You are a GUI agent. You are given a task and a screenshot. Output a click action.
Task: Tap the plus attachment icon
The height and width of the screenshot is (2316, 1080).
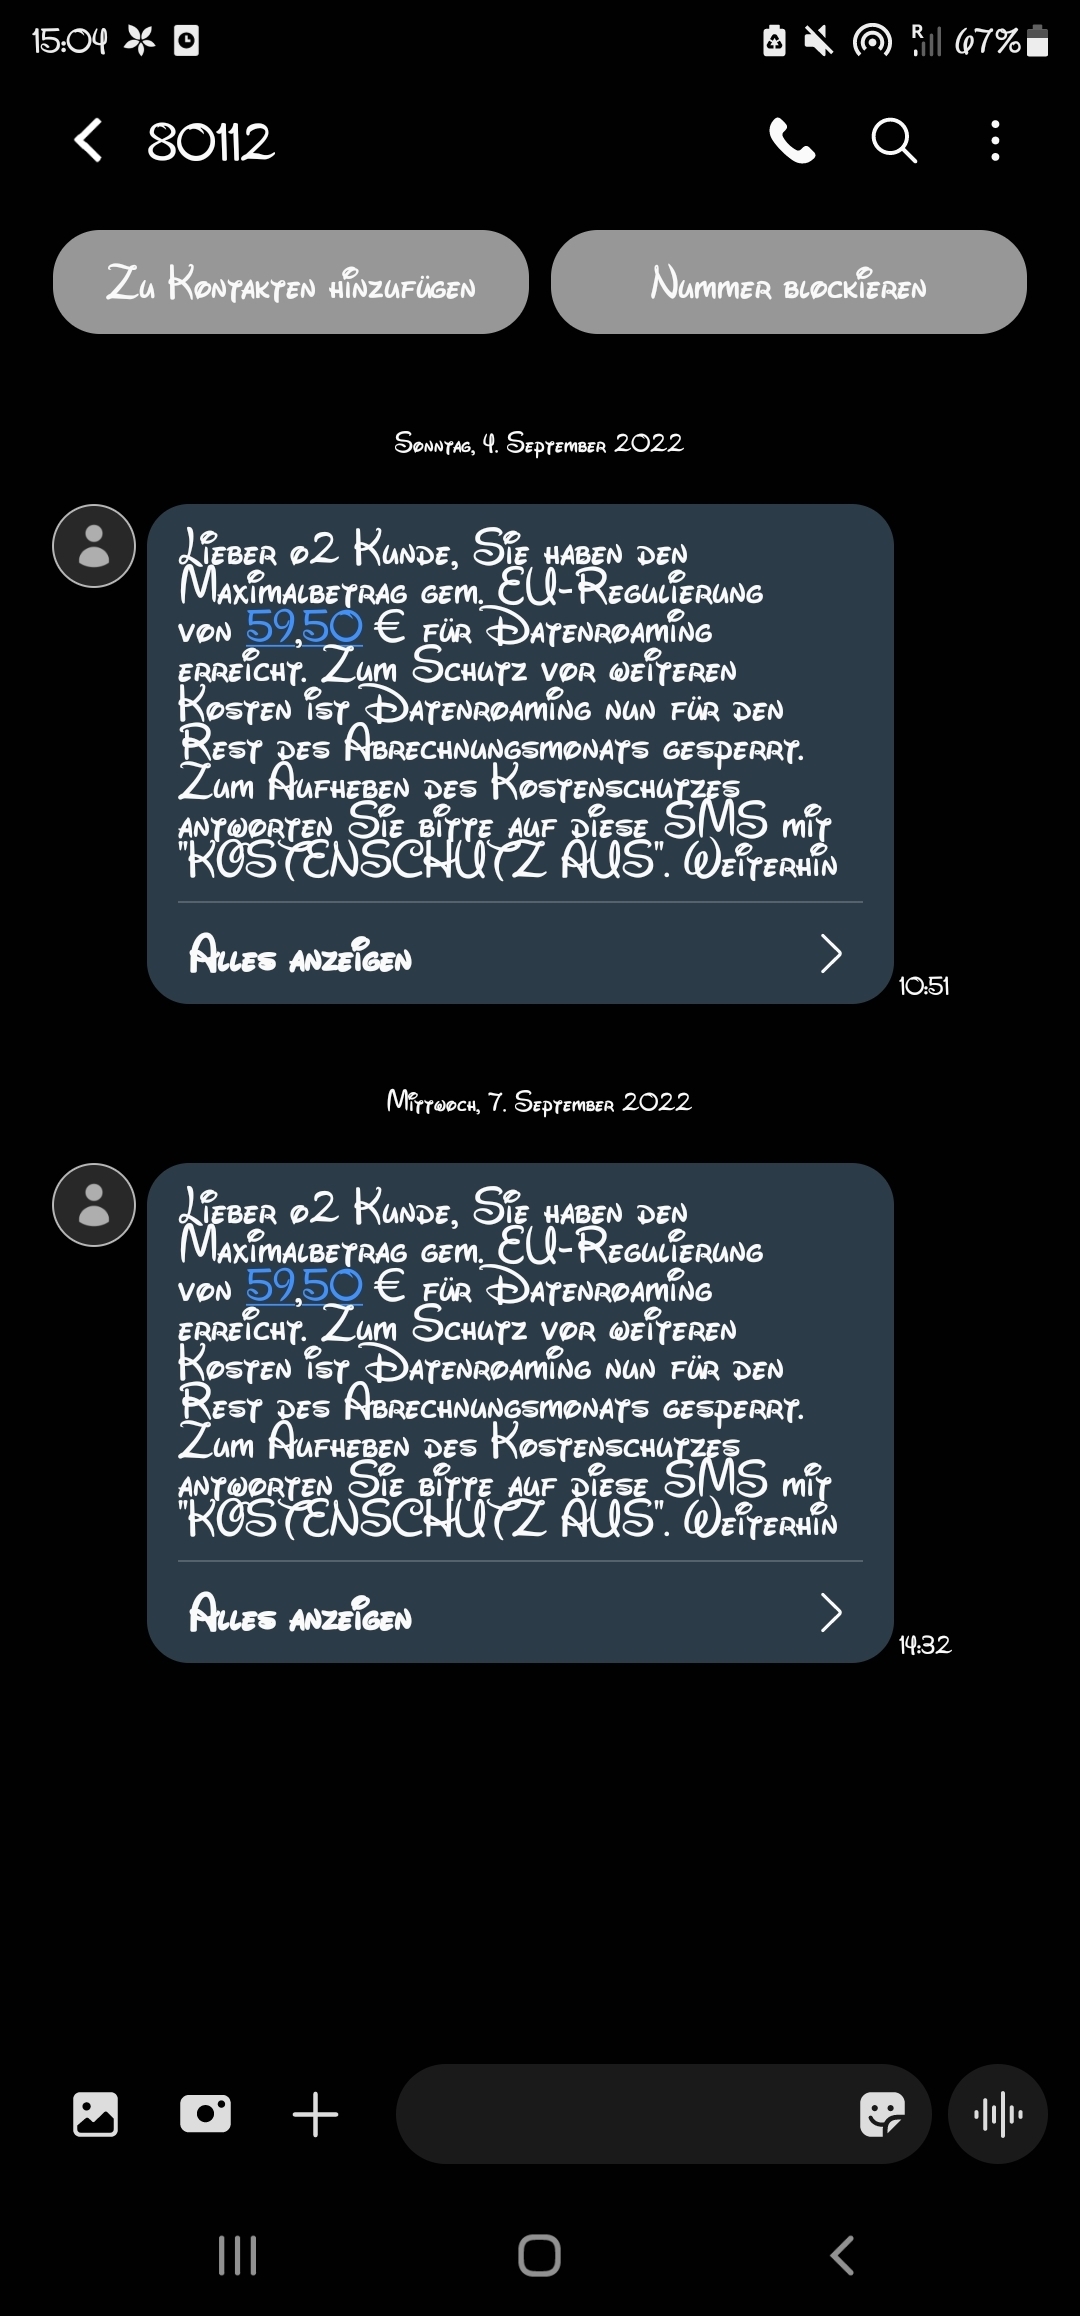coord(315,2114)
